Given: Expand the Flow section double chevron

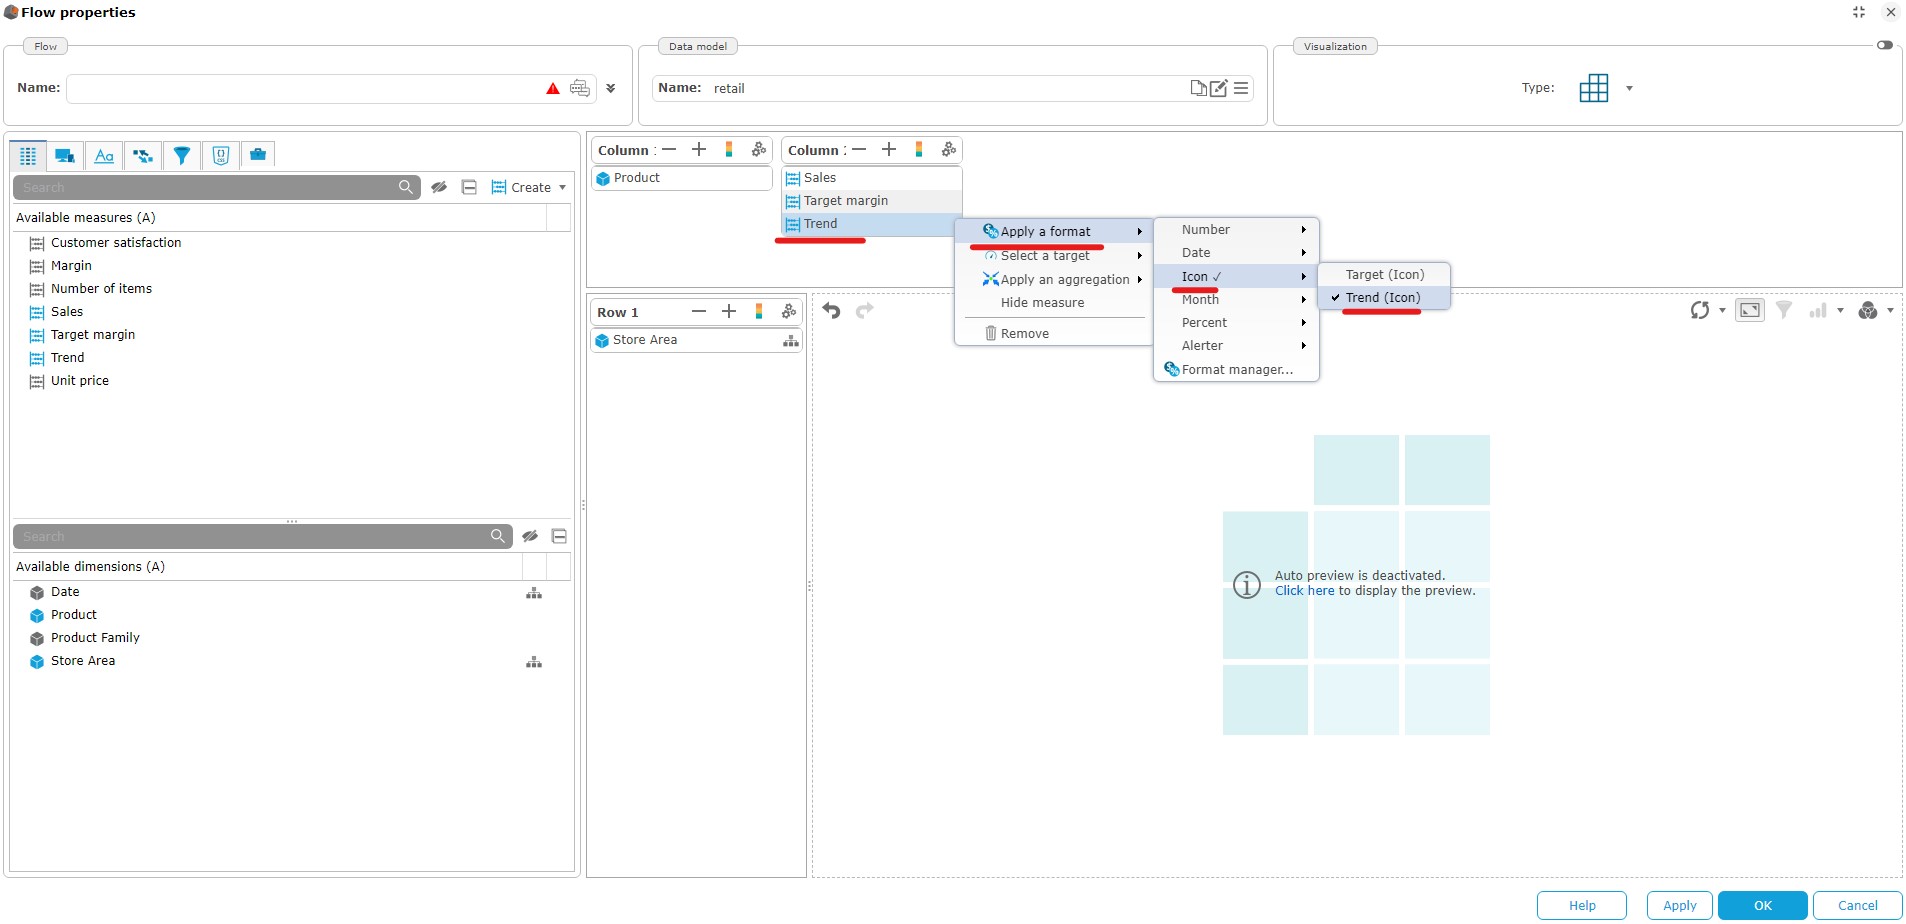Looking at the screenshot, I should pos(611,88).
